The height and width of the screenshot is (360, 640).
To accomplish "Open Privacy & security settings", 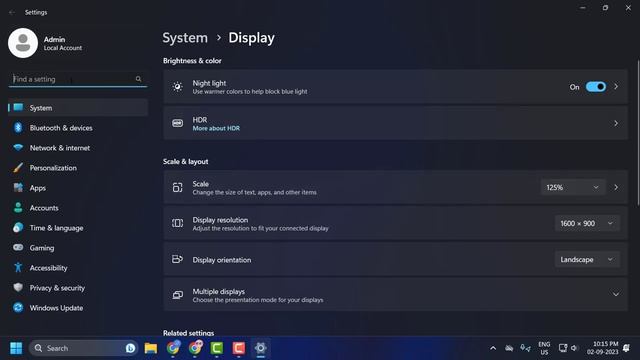I will (x=78, y=288).
